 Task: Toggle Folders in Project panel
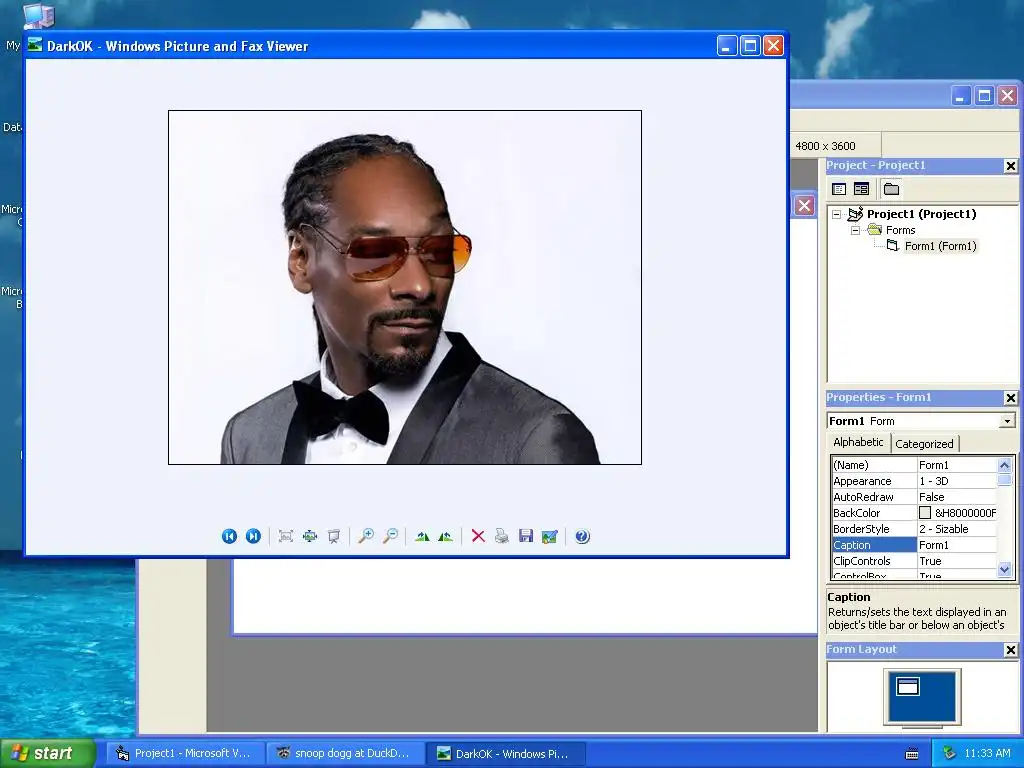pyautogui.click(x=891, y=189)
